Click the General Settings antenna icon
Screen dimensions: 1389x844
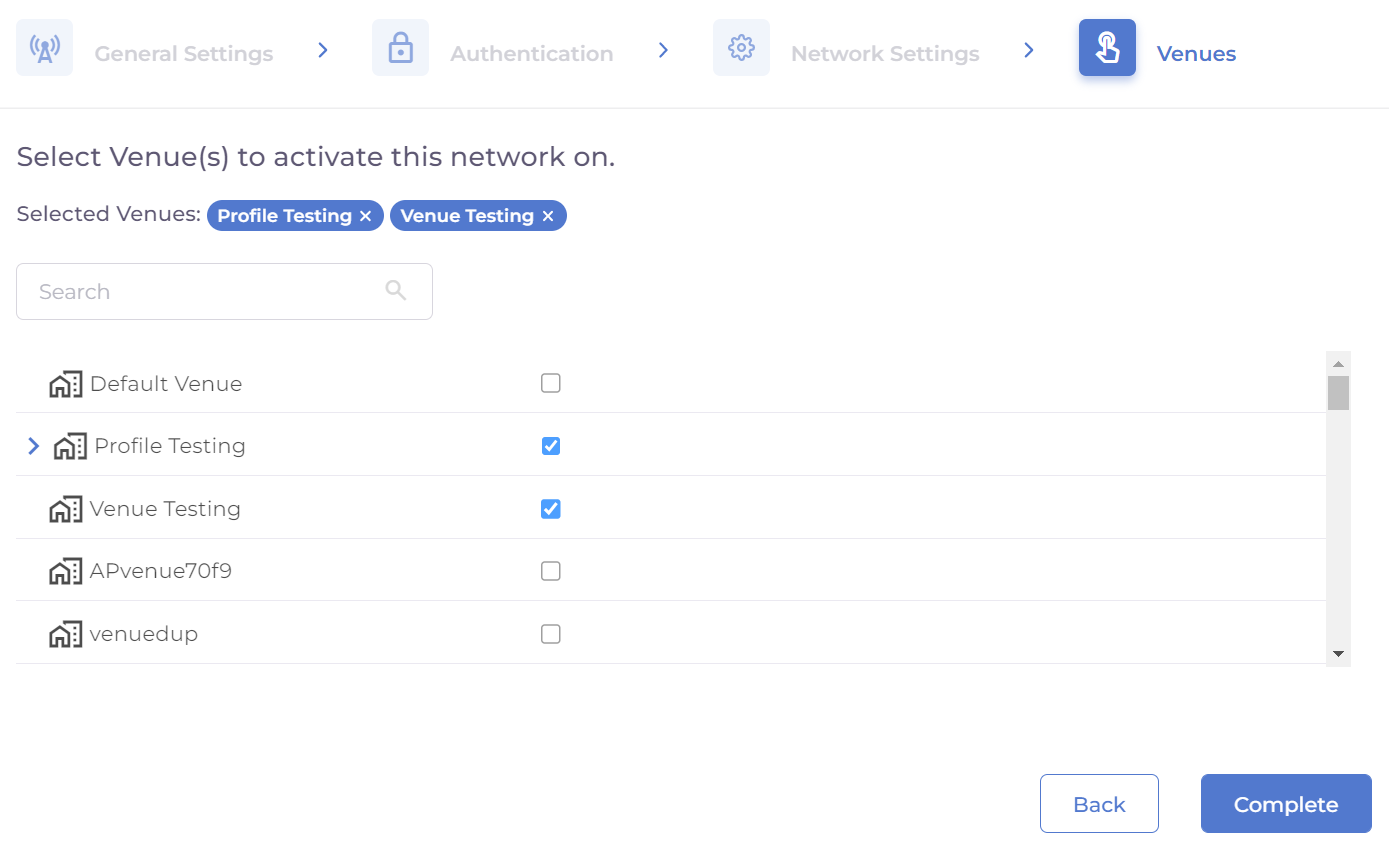[x=44, y=48]
